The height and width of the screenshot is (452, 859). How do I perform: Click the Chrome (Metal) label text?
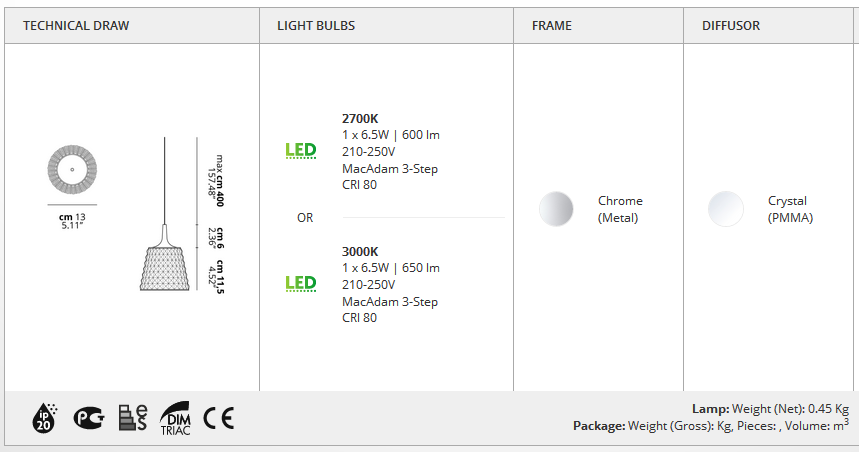620,209
